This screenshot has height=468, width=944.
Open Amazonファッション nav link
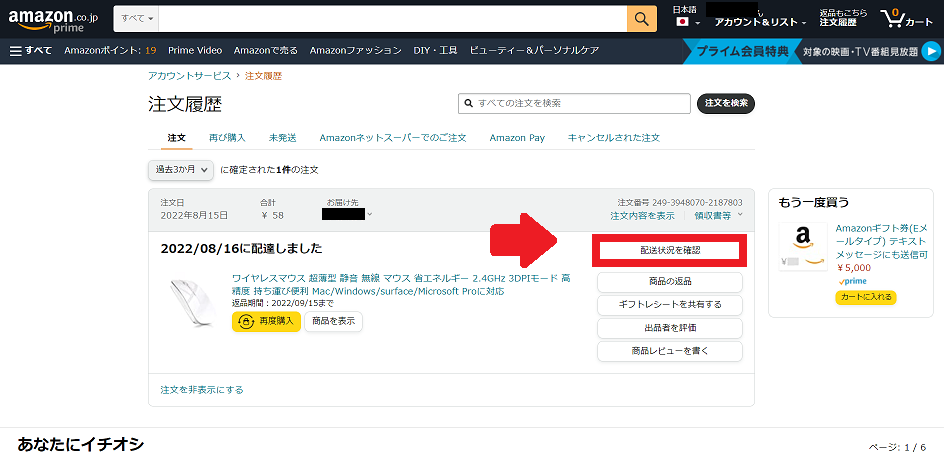pyautogui.click(x=356, y=51)
